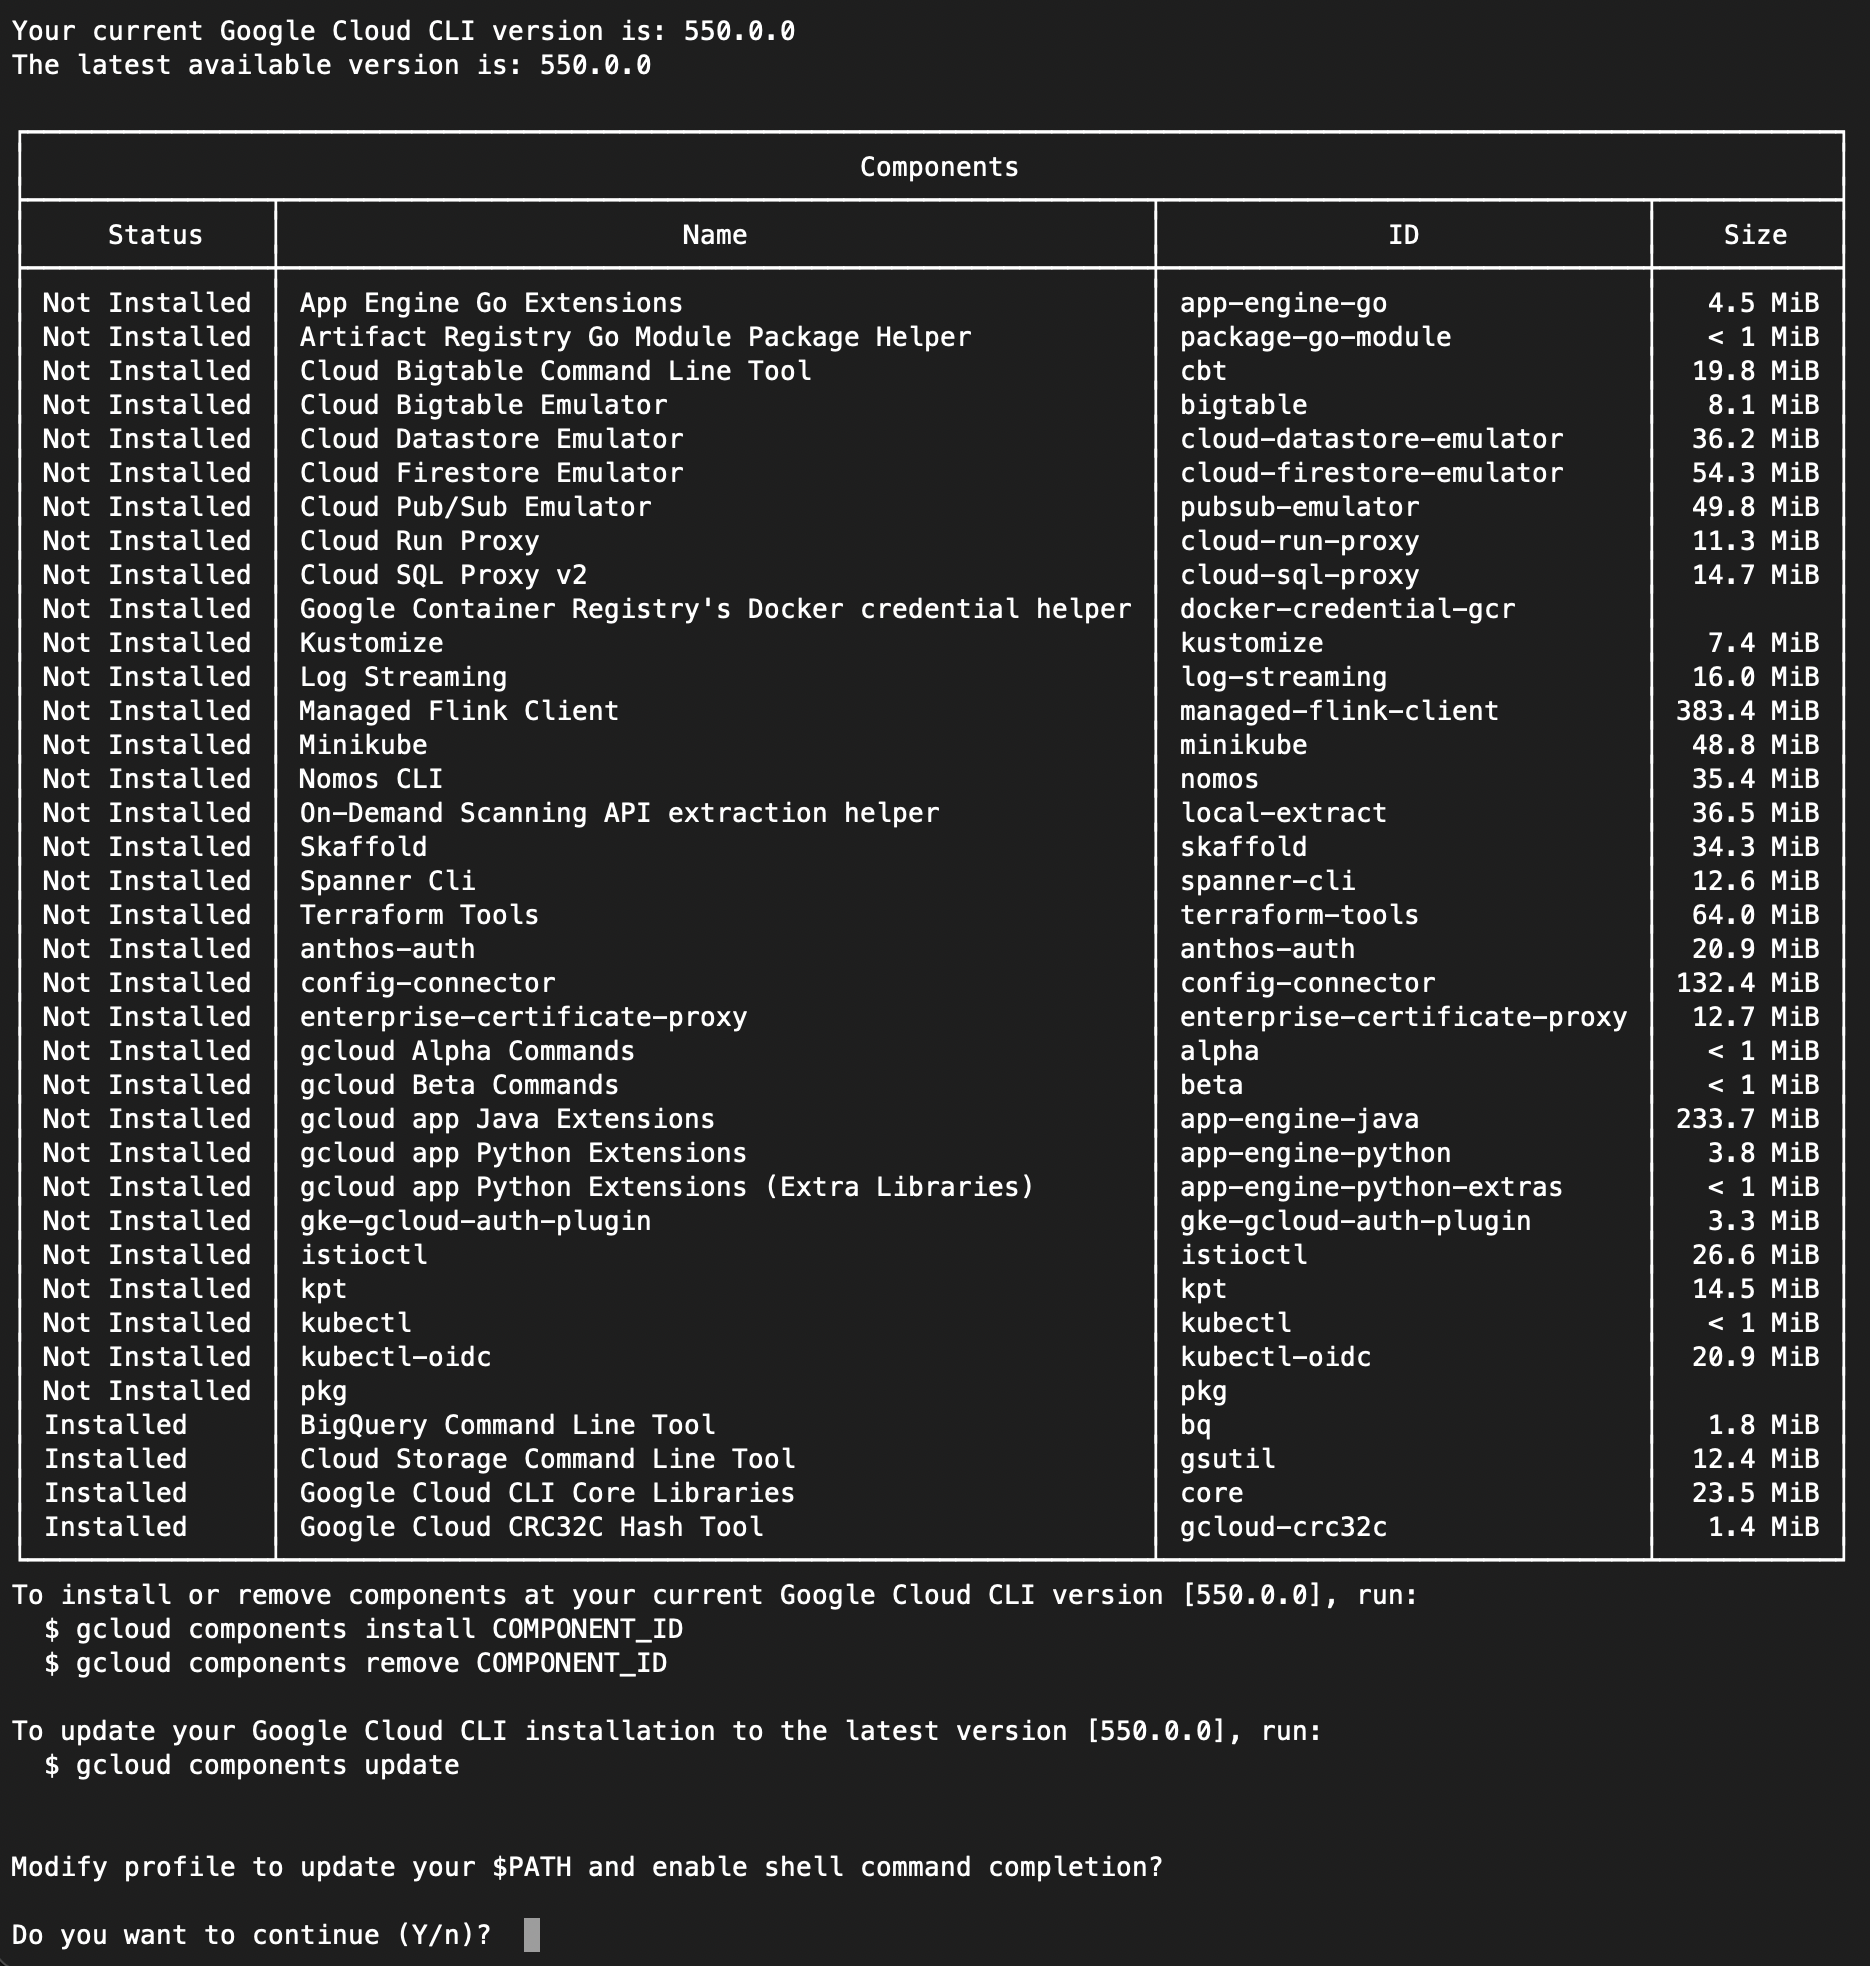1870x1966 pixels.
Task: Click 'Your current Google Cloud CLI version' line
Action: tap(403, 31)
